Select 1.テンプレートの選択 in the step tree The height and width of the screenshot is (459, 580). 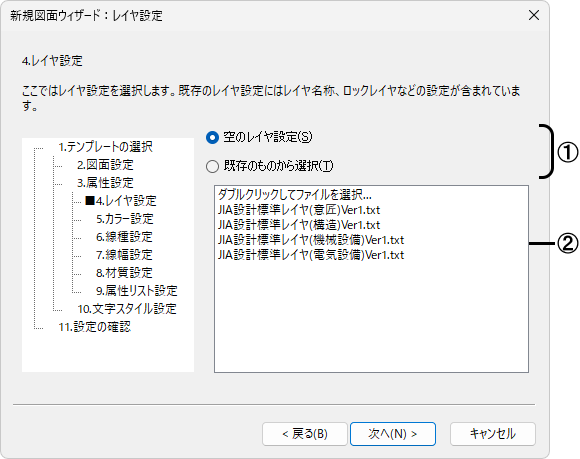105,147
